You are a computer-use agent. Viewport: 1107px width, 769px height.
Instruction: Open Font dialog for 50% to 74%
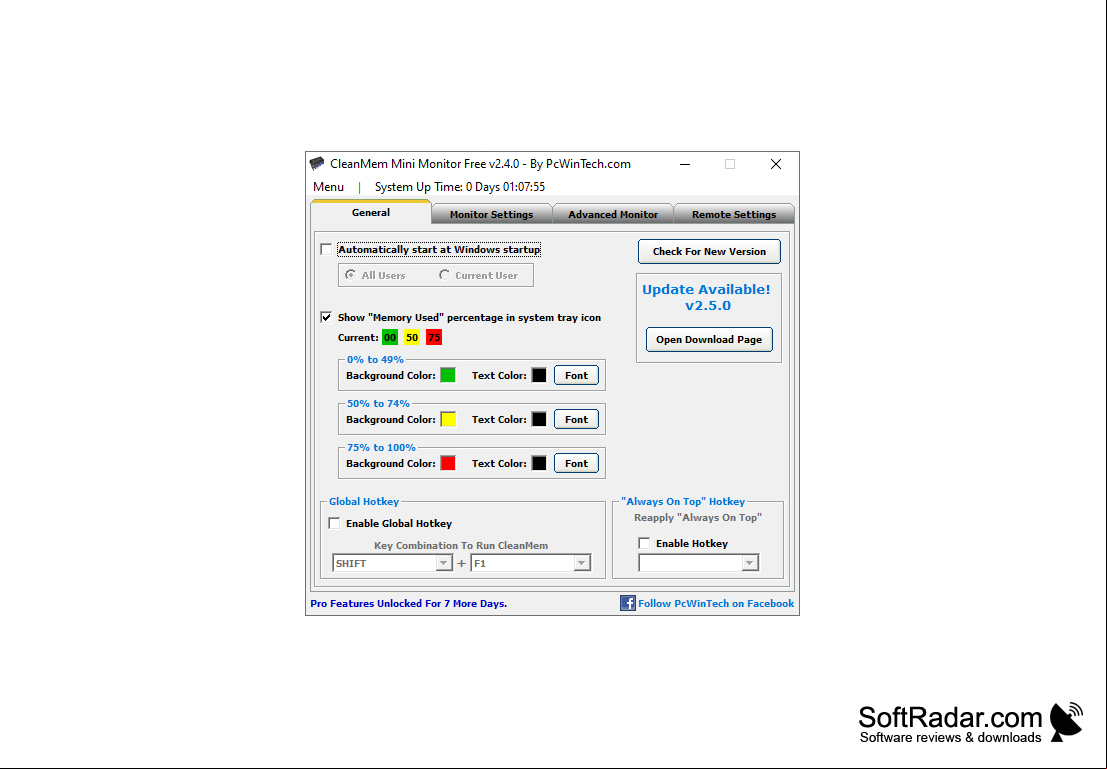pyautogui.click(x=576, y=419)
